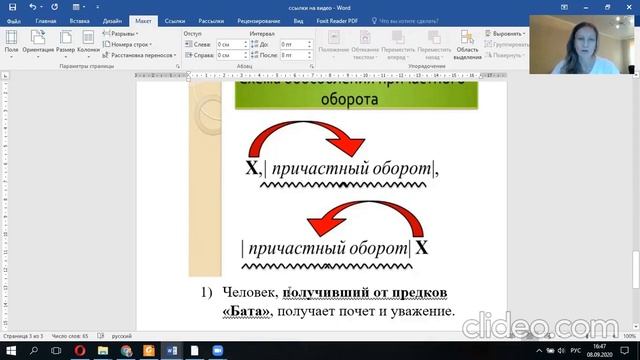The width and height of the screenshot is (640, 360).
Task: Click the ruler tab stop selector
Action: [x=5, y=76]
